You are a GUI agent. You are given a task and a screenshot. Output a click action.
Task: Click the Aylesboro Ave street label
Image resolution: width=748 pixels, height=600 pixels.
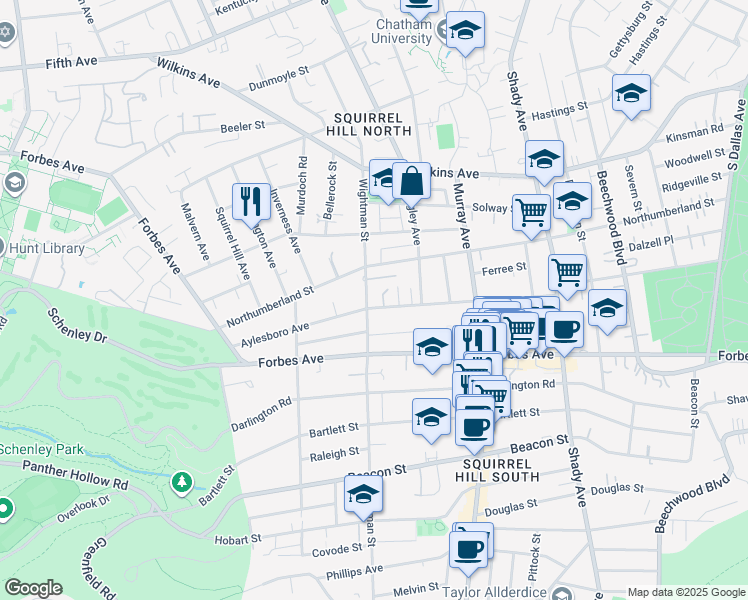275,334
